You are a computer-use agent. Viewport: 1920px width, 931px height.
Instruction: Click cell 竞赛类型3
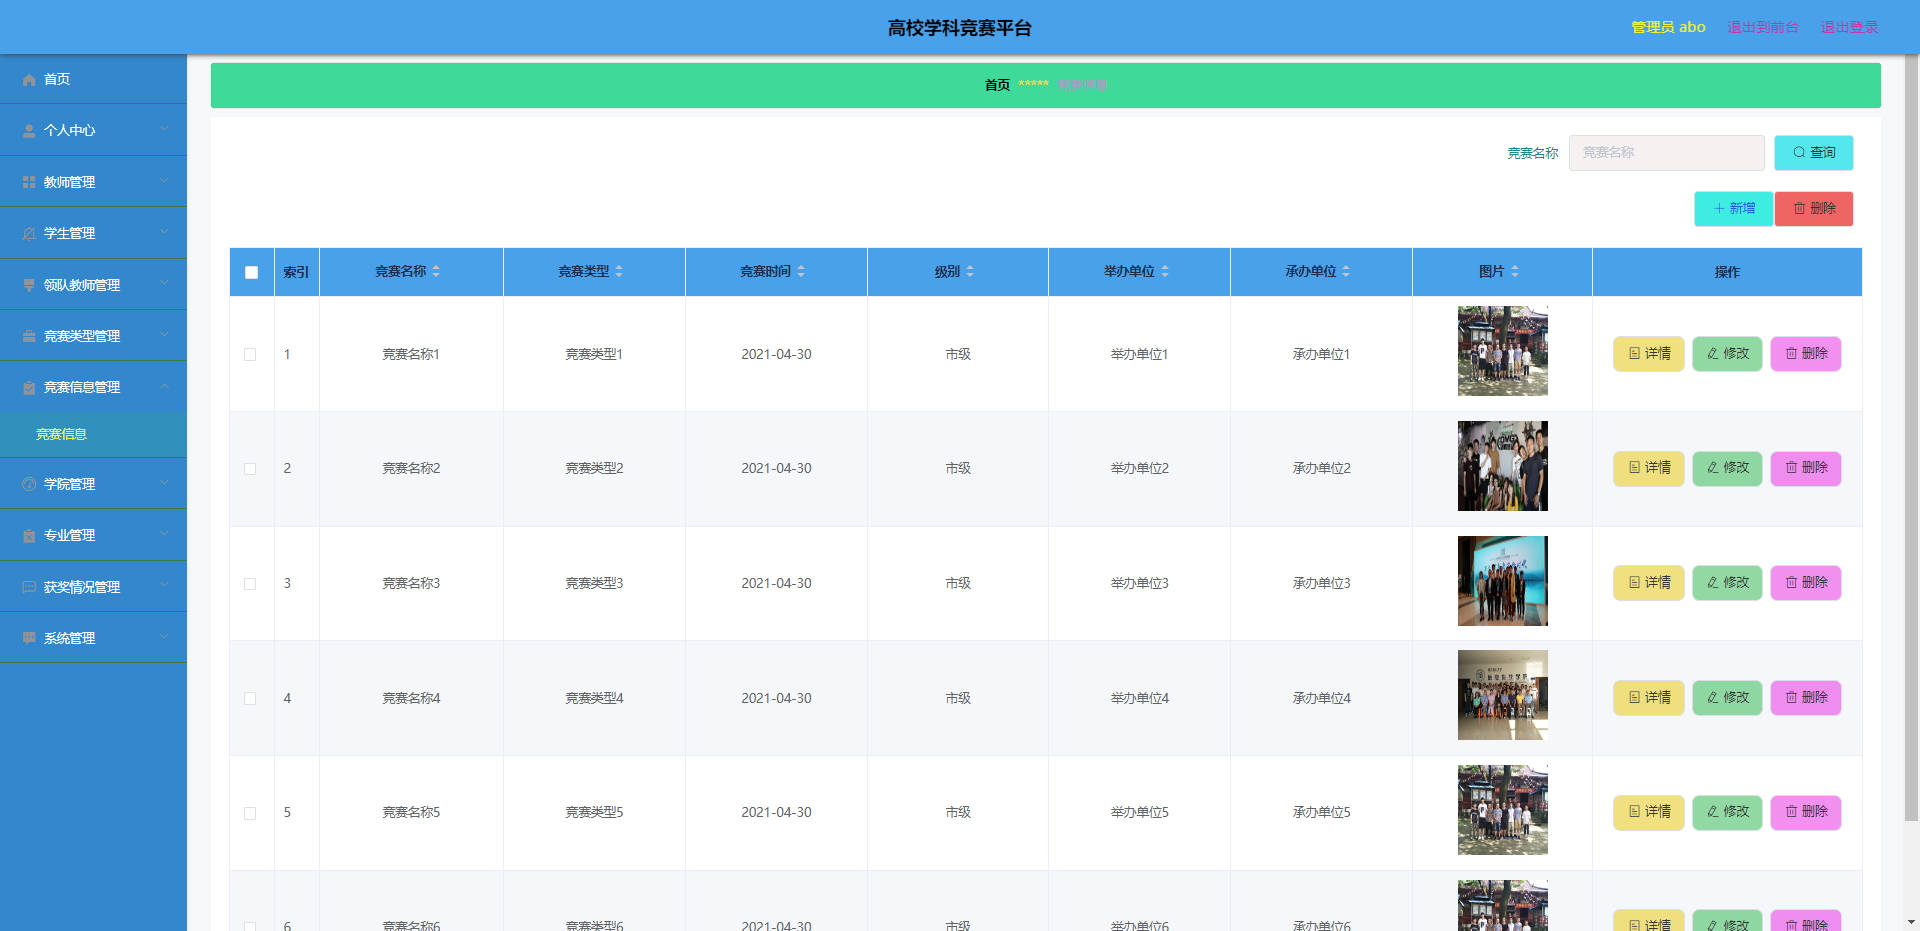(594, 584)
